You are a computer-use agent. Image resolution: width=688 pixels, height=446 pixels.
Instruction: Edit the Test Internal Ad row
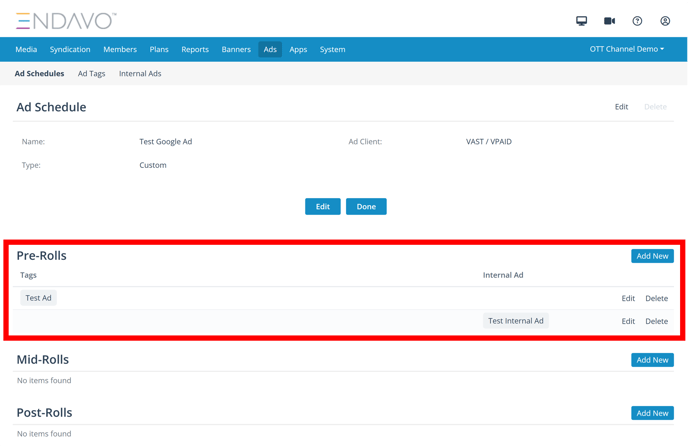628,321
